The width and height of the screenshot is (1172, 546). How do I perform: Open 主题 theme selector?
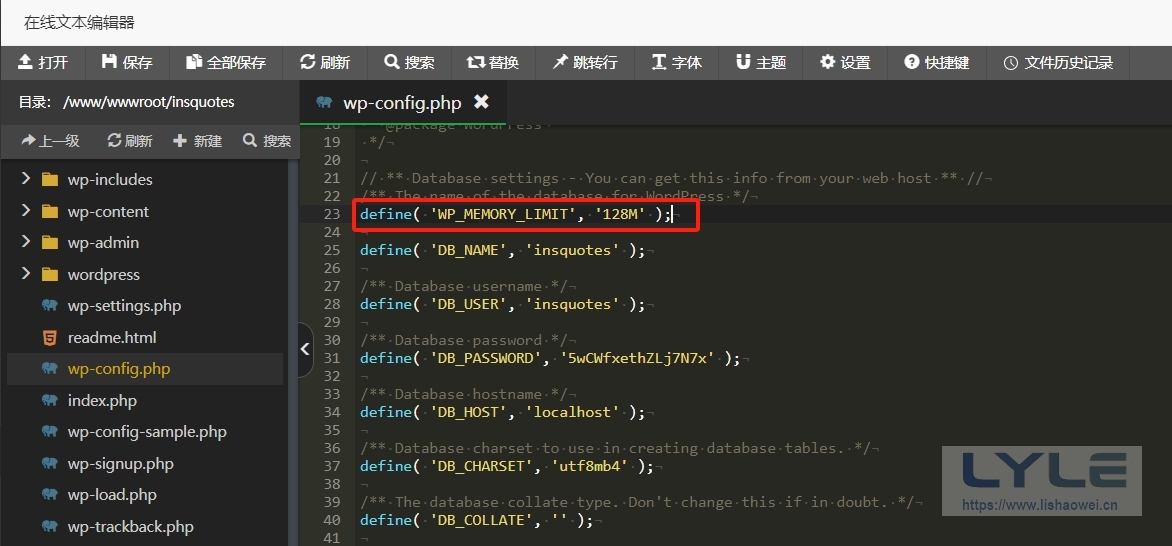click(x=761, y=62)
